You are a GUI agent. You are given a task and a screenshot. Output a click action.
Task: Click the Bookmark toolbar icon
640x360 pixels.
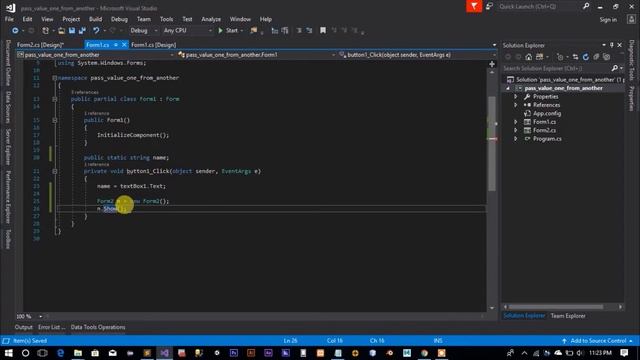click(x=323, y=31)
